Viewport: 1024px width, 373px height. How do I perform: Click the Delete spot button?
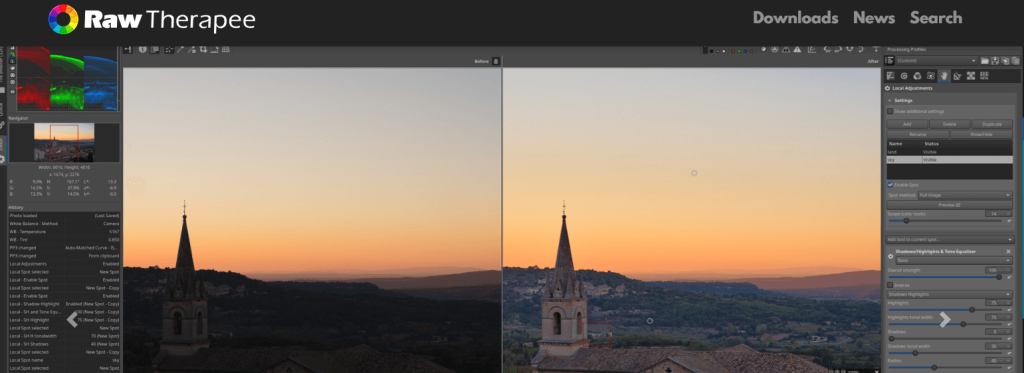click(x=950, y=124)
